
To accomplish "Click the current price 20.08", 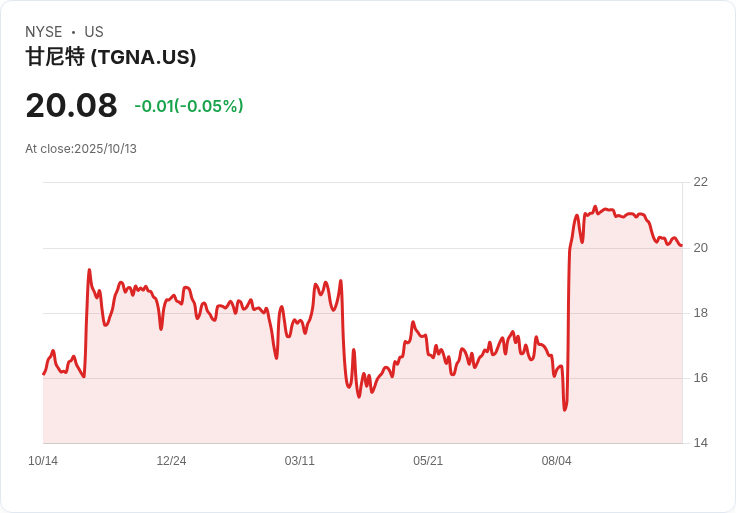I will (71, 106).
